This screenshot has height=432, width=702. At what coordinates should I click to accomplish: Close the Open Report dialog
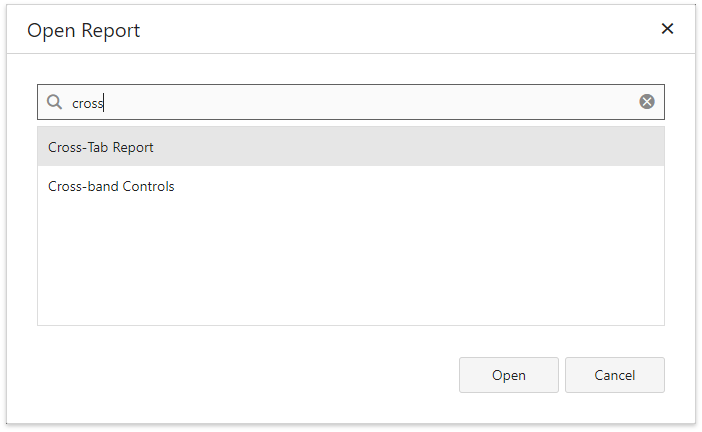click(x=667, y=29)
